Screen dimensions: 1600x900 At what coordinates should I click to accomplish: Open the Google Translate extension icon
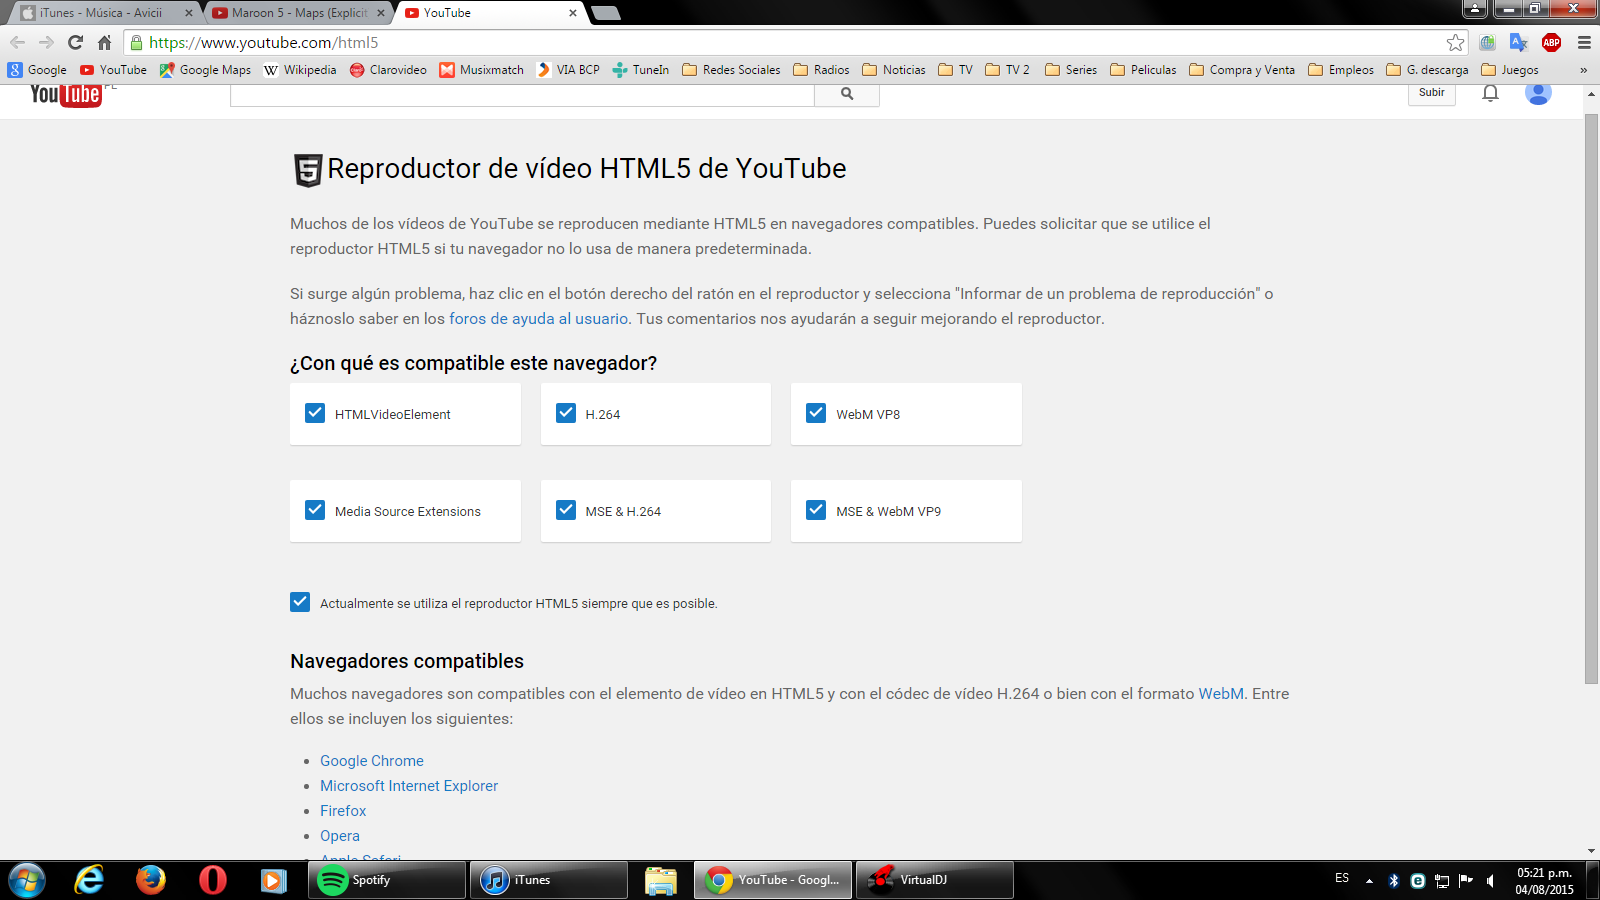tap(1519, 42)
